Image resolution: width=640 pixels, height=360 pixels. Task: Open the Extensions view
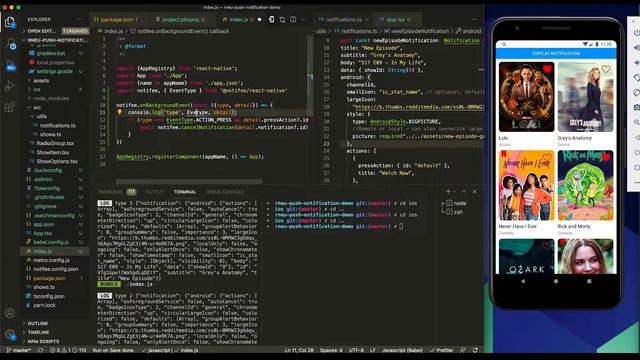10,107
